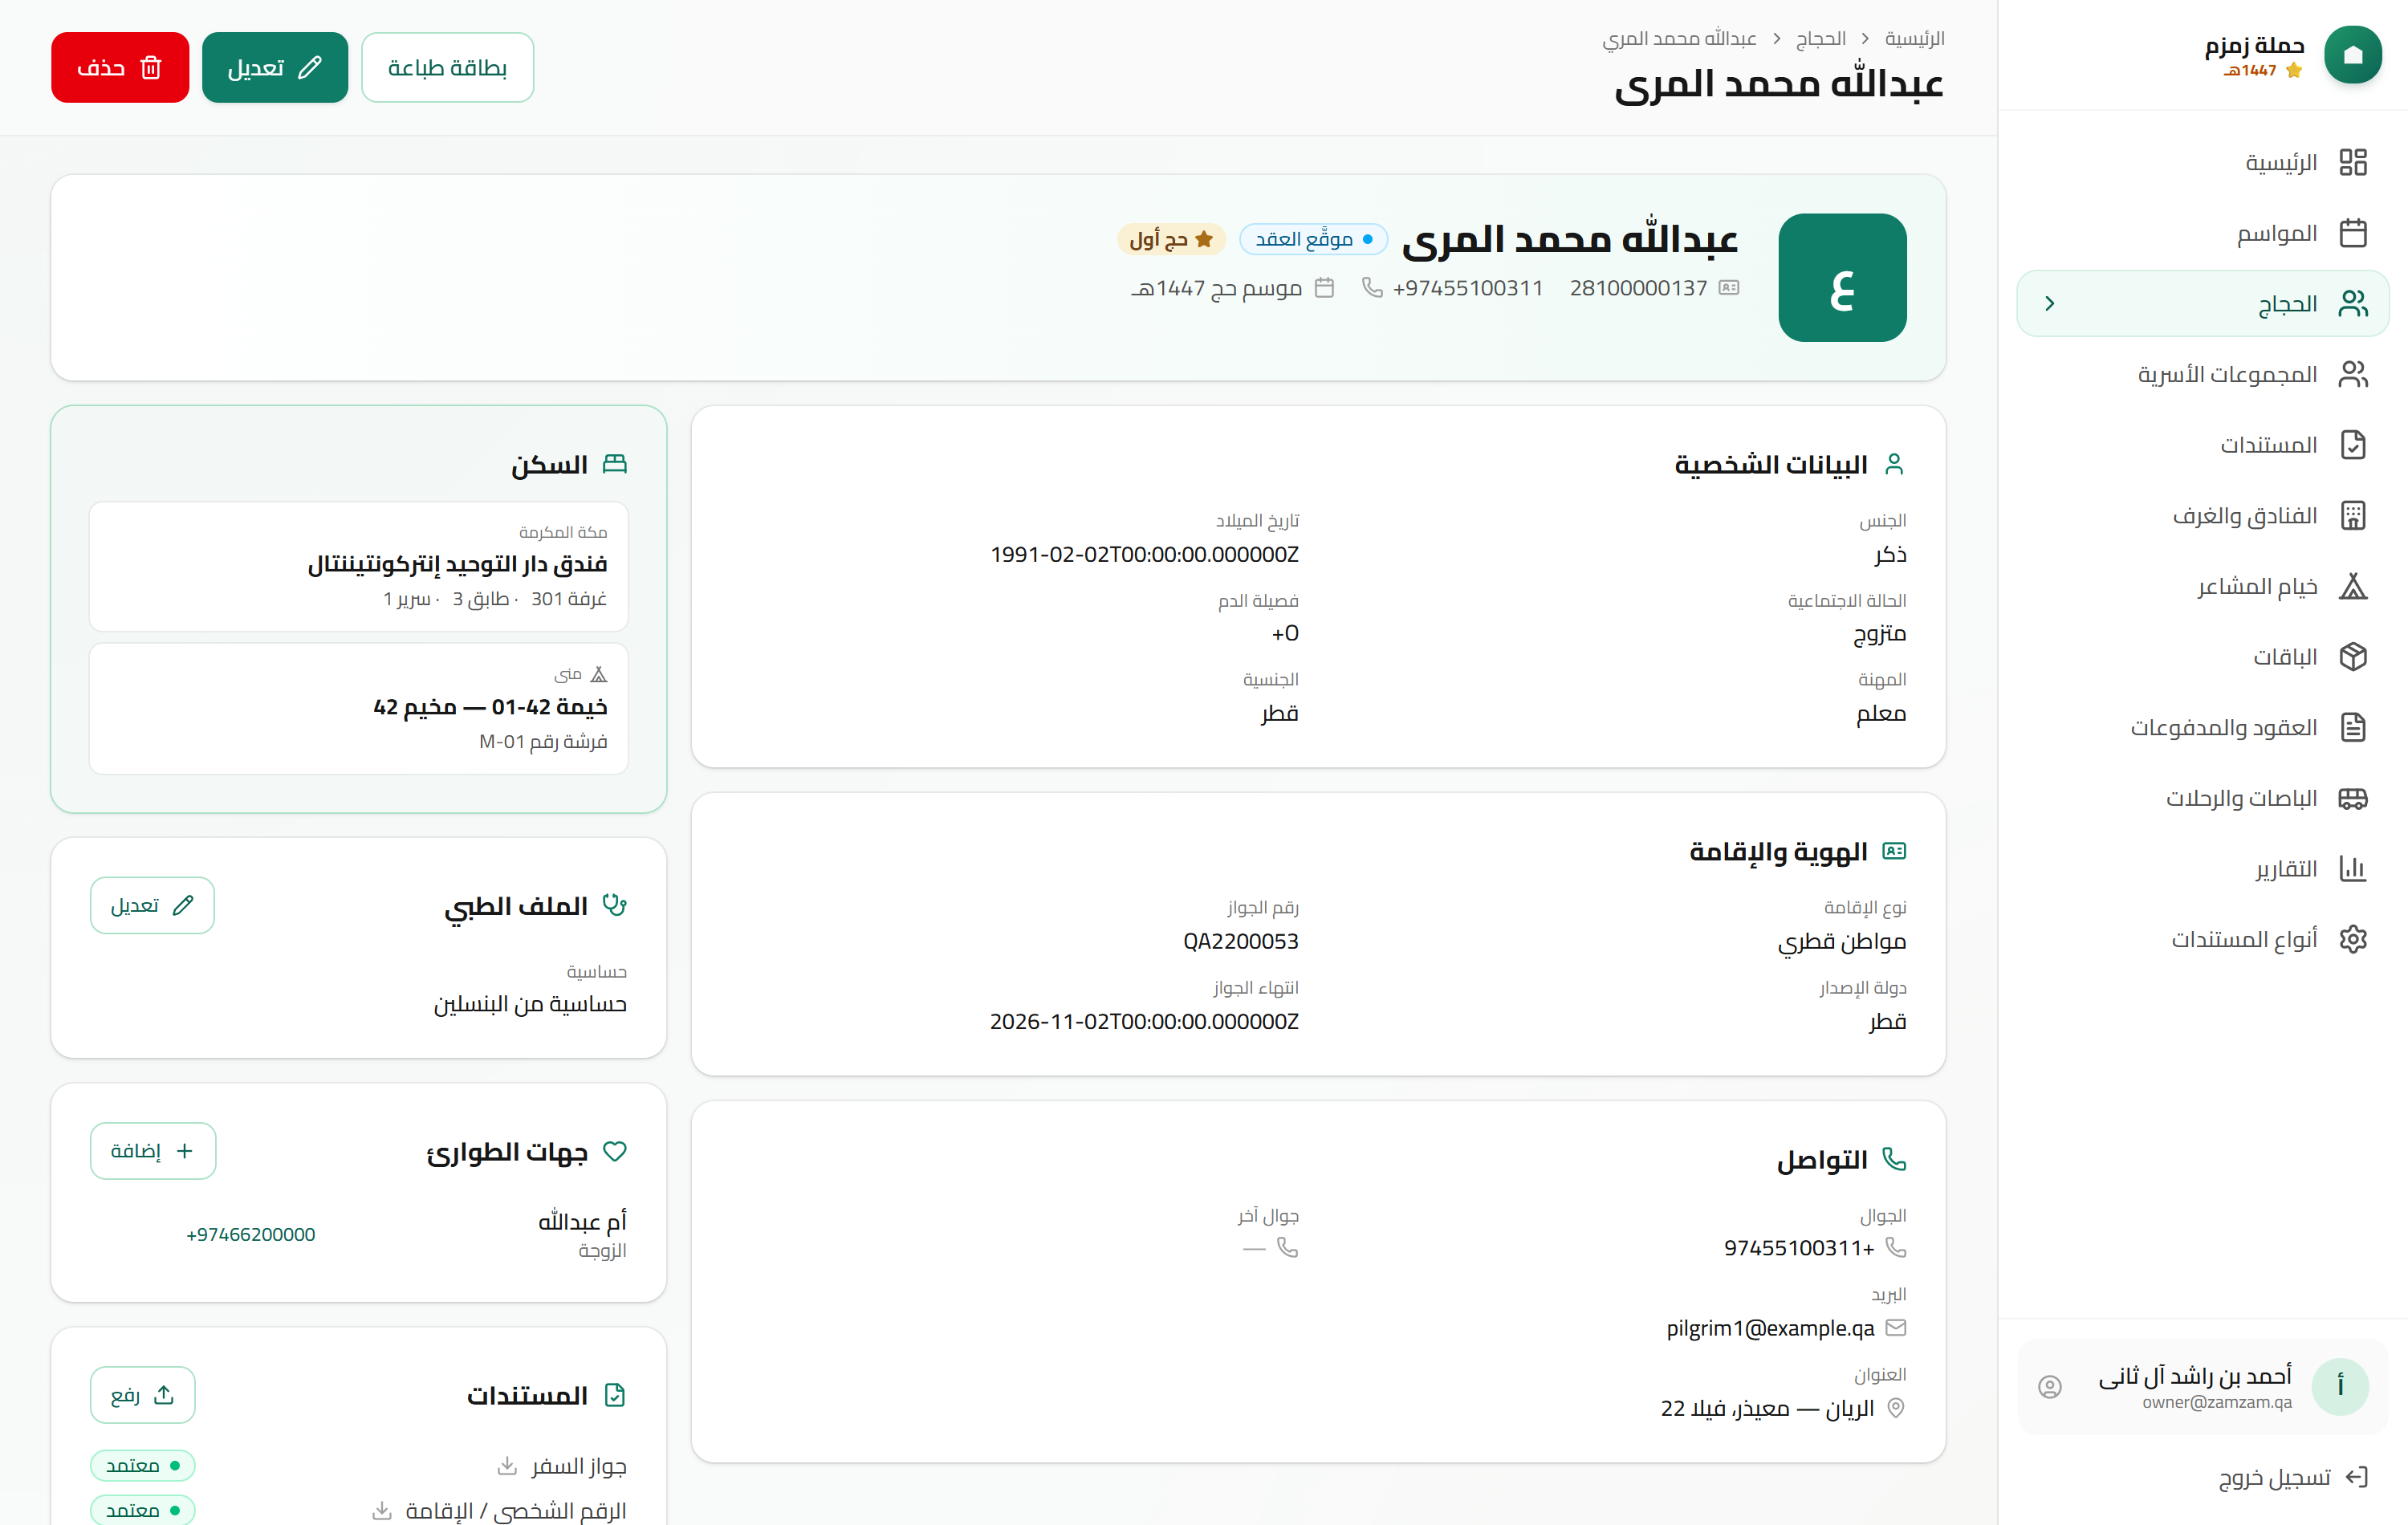2408x1525 pixels.
Task: Click the حملة زمزم campaign logo icon
Action: tap(2352, 55)
